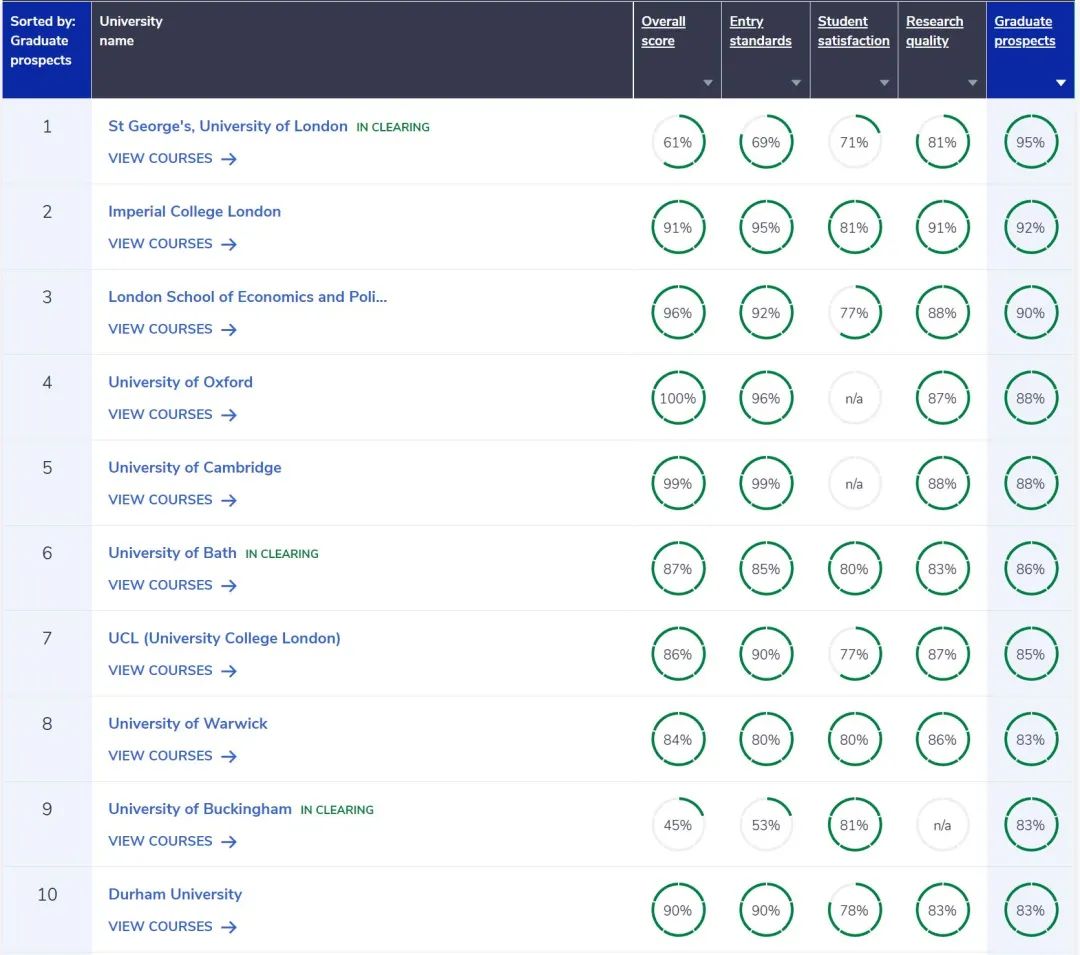Viewport: 1080px width, 955px height.
Task: Sort table by Entry standards header
Action: (760, 31)
